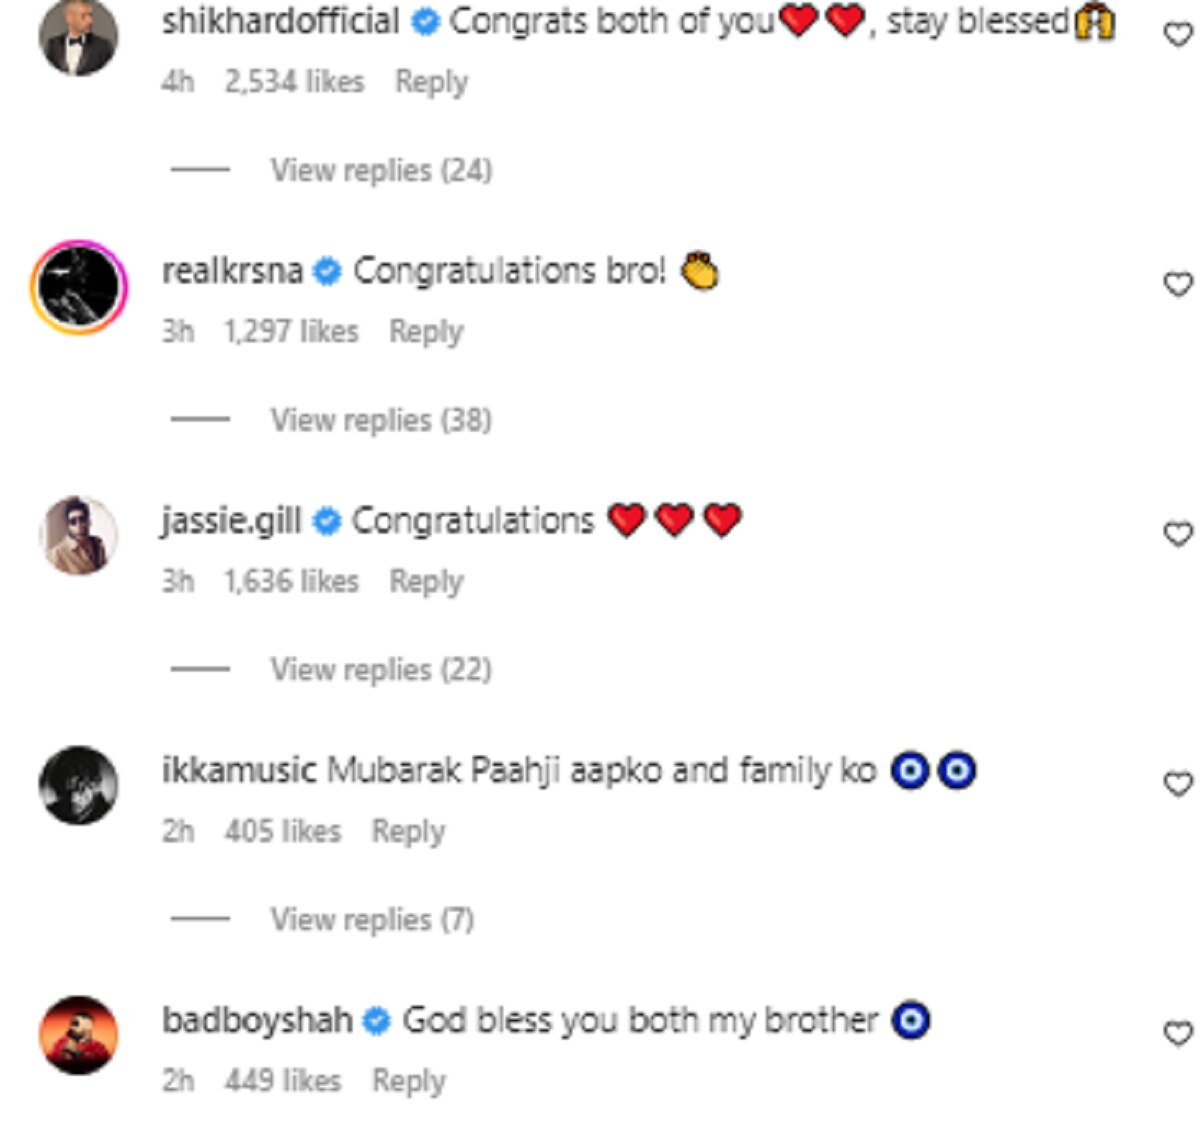Open shikhardofficial's profile picture
Screen dimensions: 1200x1121
(x=78, y=37)
